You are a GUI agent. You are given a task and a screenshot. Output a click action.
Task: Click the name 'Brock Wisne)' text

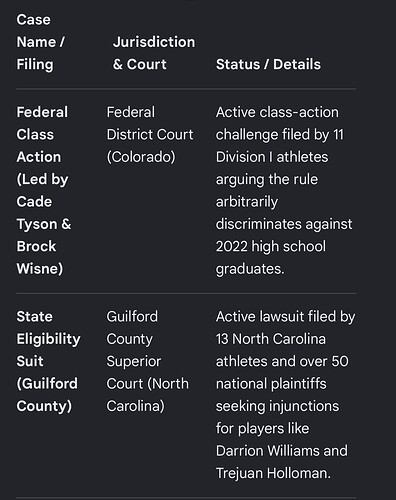[40, 257]
